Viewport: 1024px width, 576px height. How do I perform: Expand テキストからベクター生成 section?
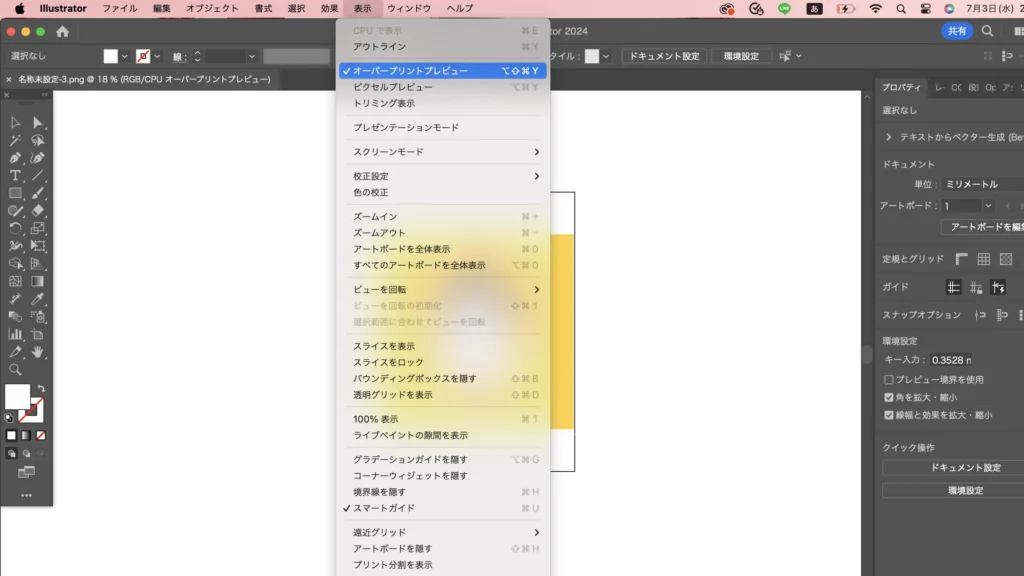[x=888, y=137]
